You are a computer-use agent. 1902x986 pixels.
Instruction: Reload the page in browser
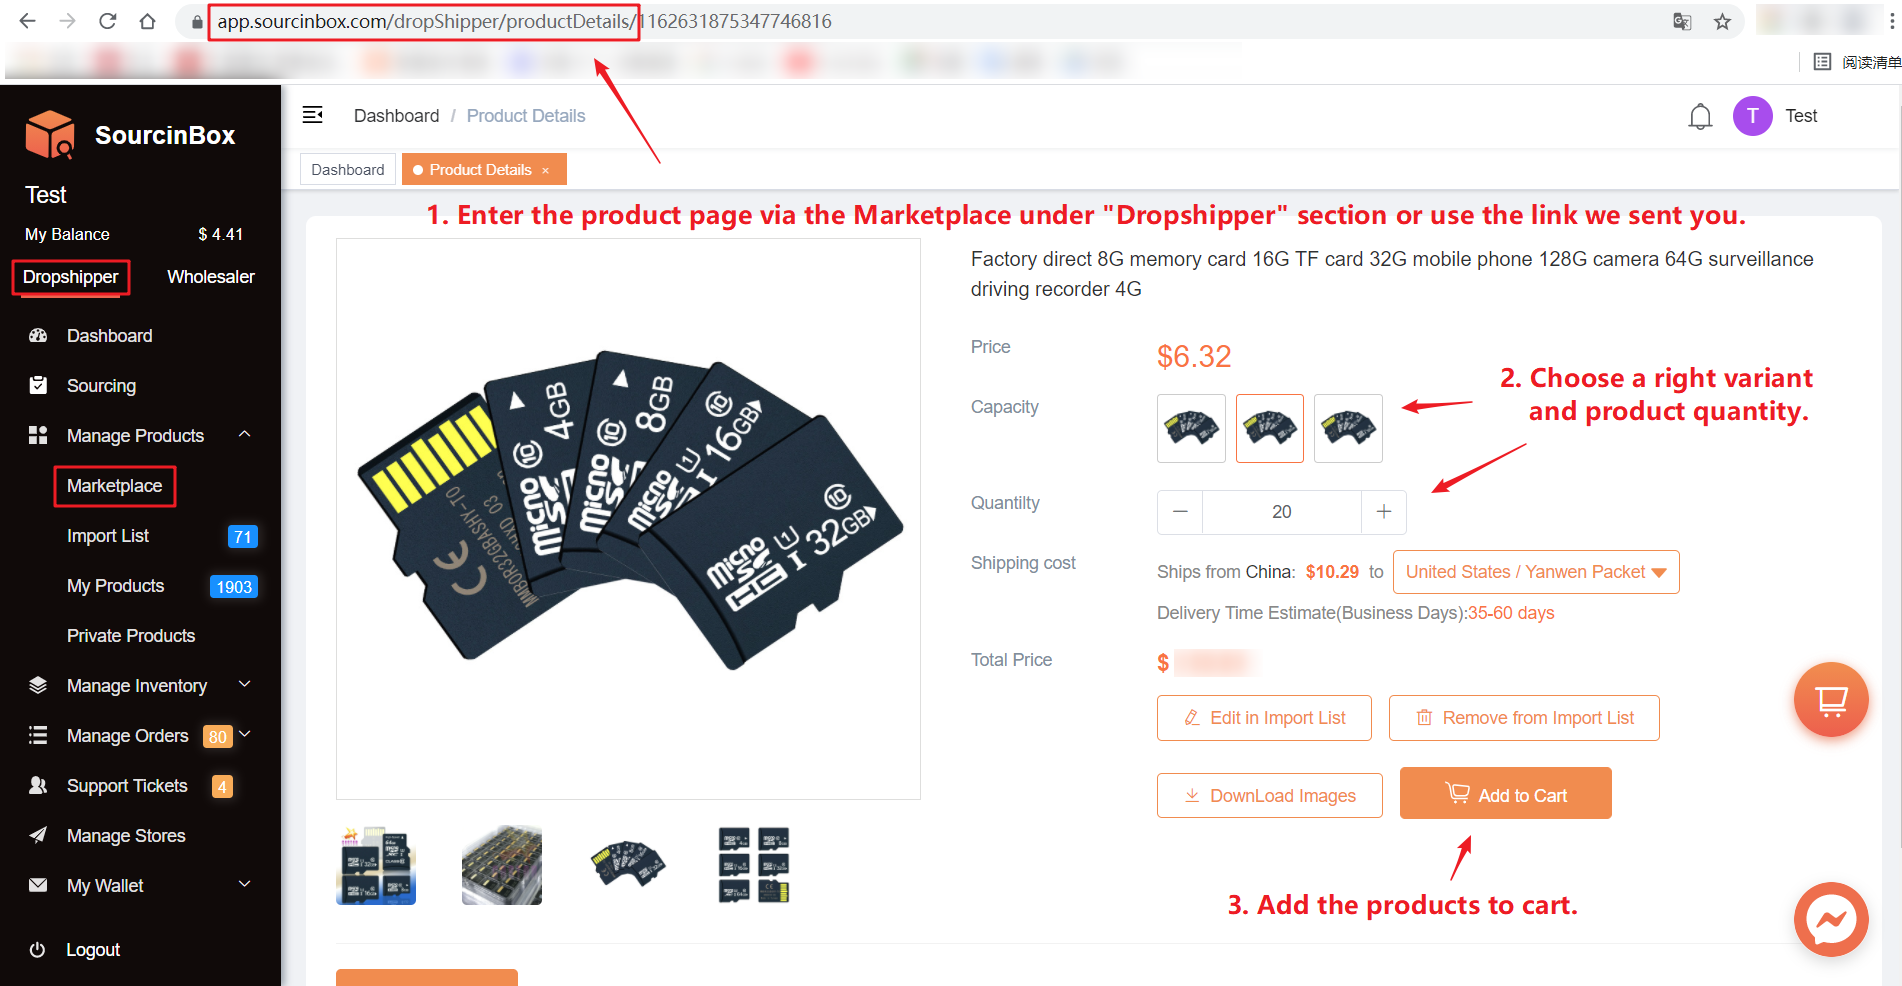tap(108, 21)
